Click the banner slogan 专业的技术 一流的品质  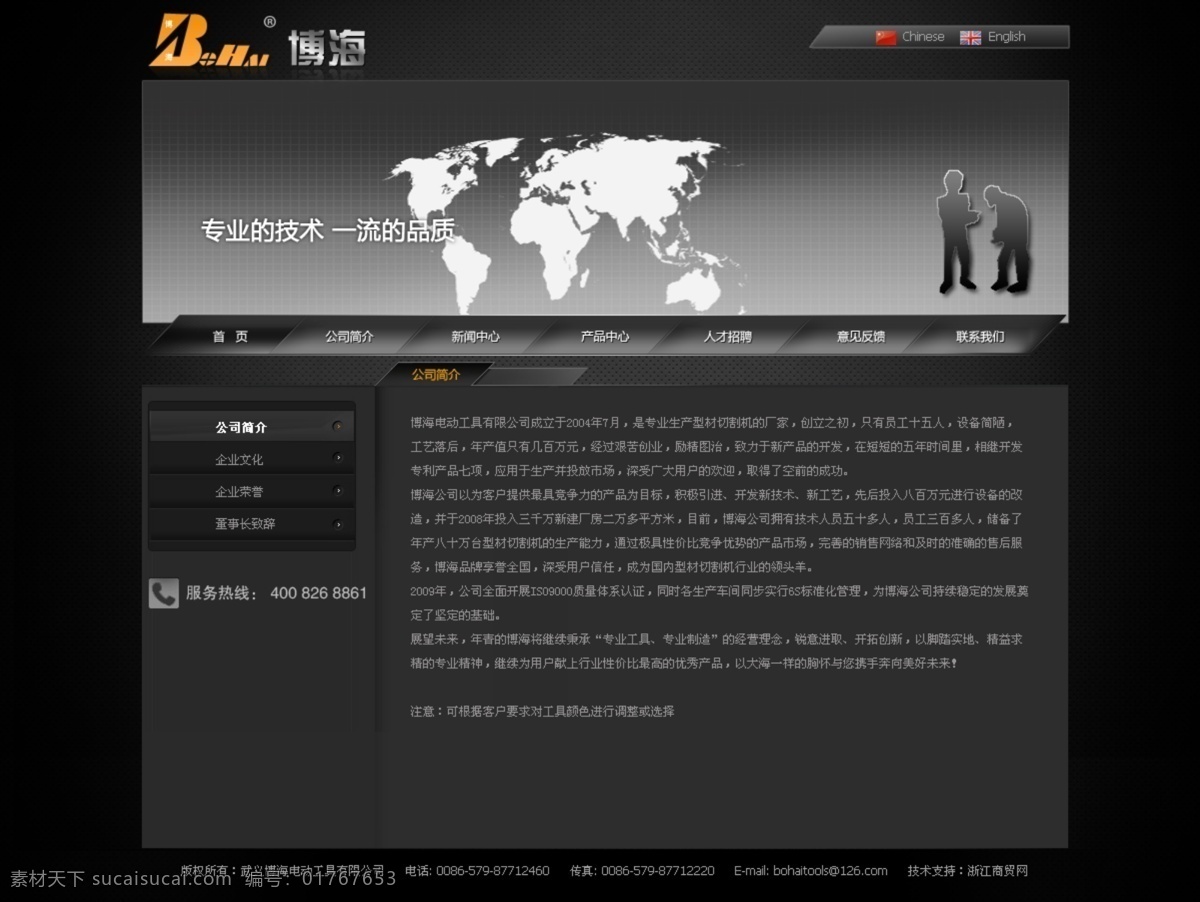pos(328,231)
